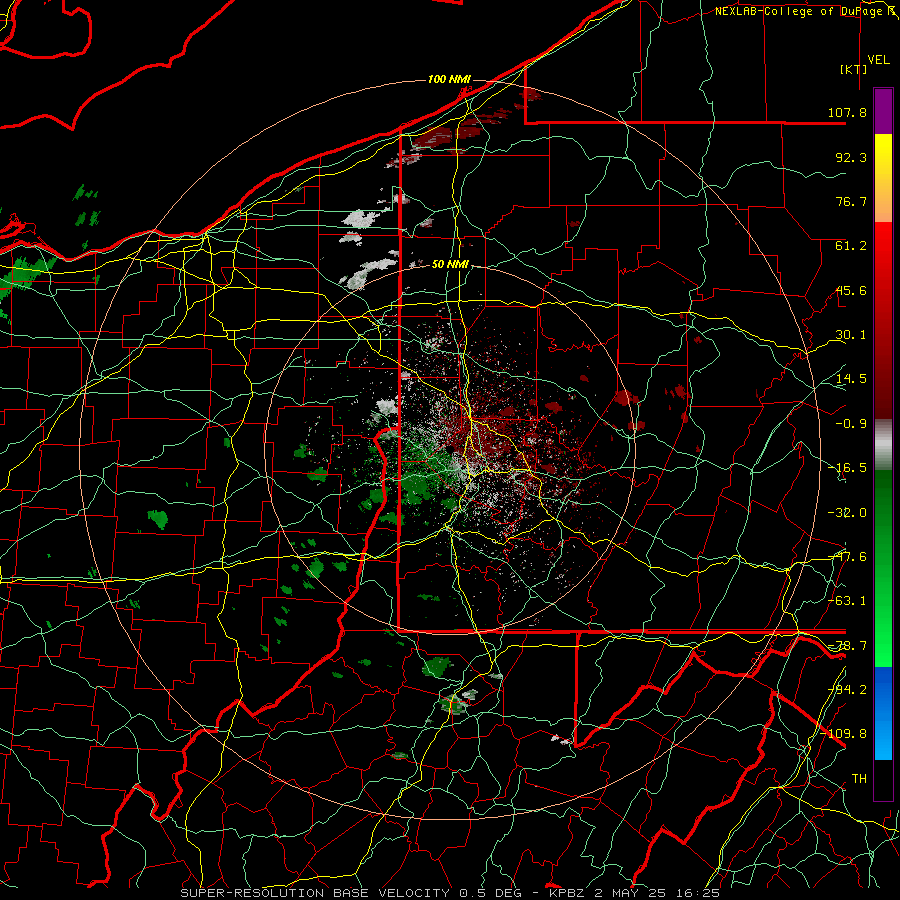Screen dimensions: 900x900
Task: Click the 30.1 legend value
Action: [851, 335]
